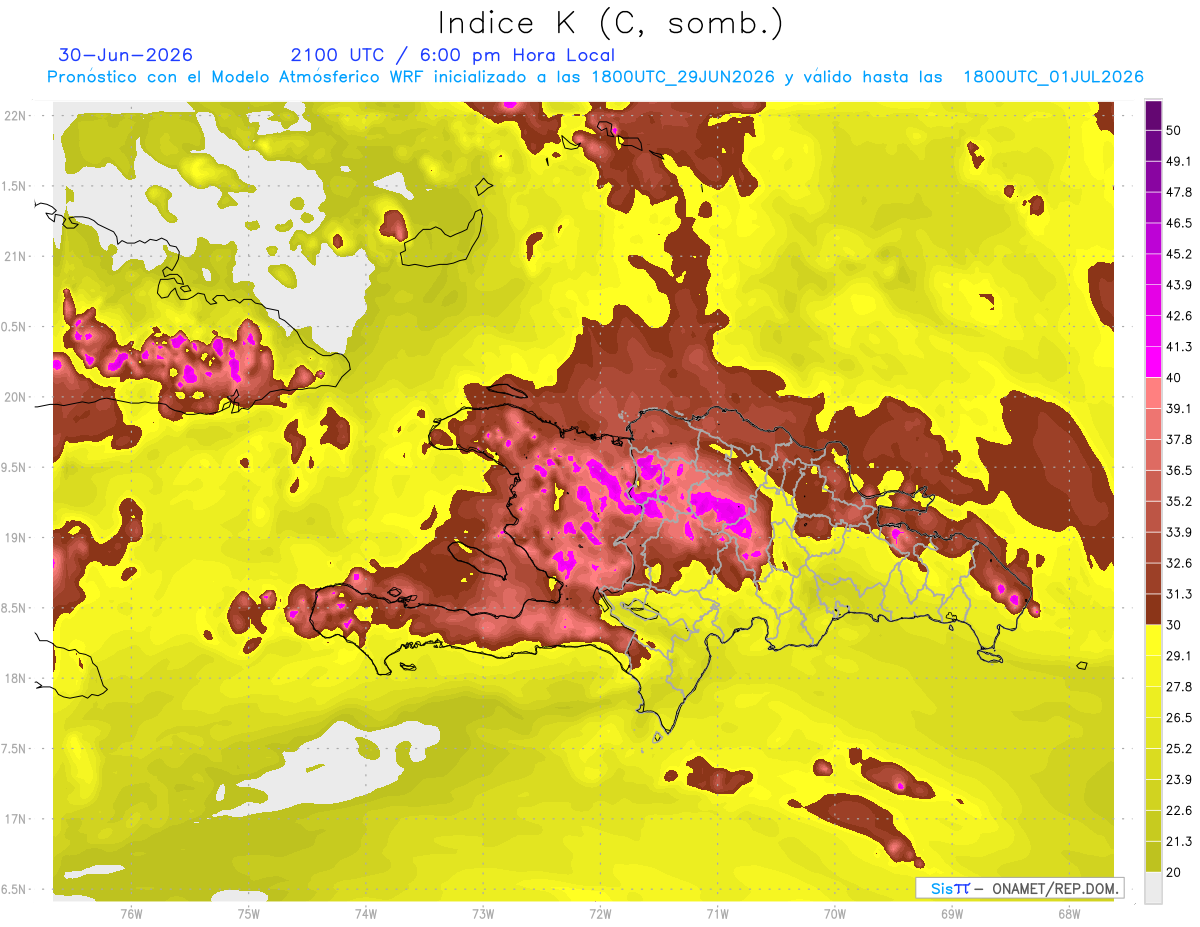Click the '73W' longitude label
1200x927 pixels.
[483, 913]
